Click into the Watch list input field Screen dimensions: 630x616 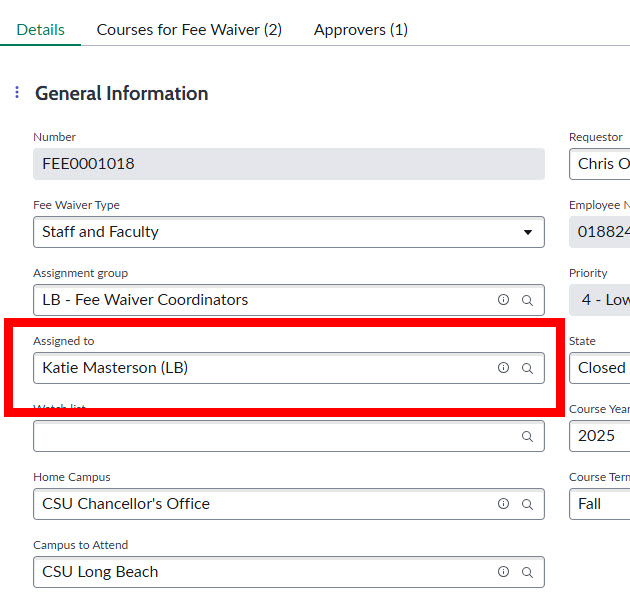tap(270, 436)
